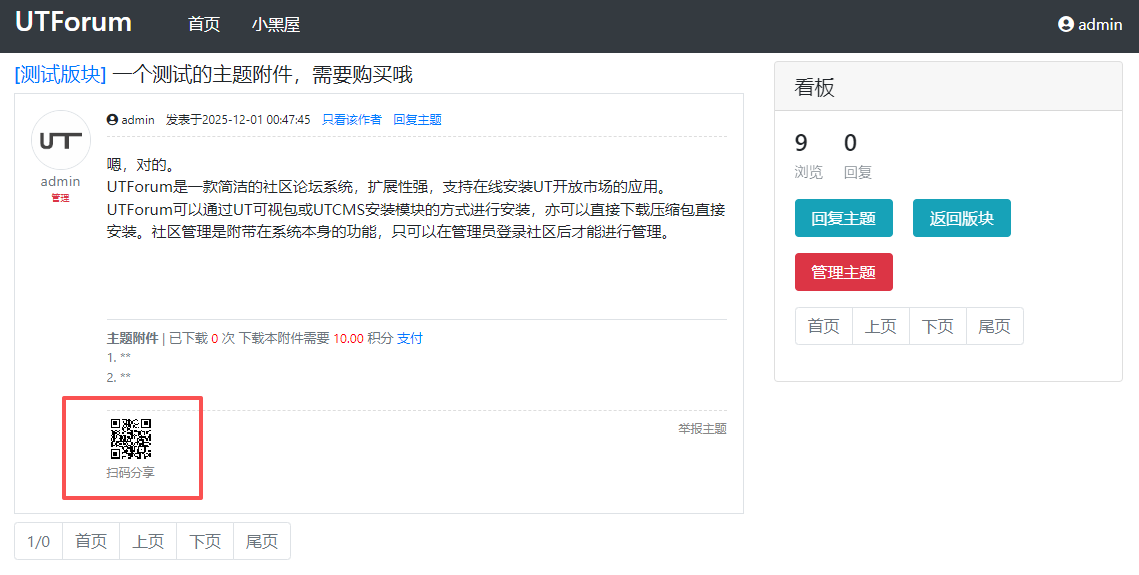Viewport: 1139px width, 575px height.
Task: Click the UTForum logo in header
Action: [73, 23]
